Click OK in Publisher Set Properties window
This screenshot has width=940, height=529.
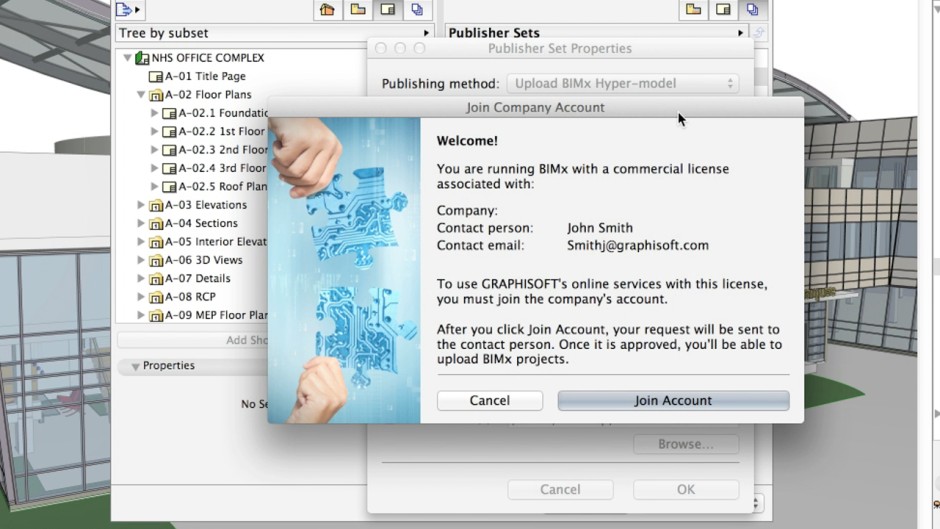coord(686,489)
